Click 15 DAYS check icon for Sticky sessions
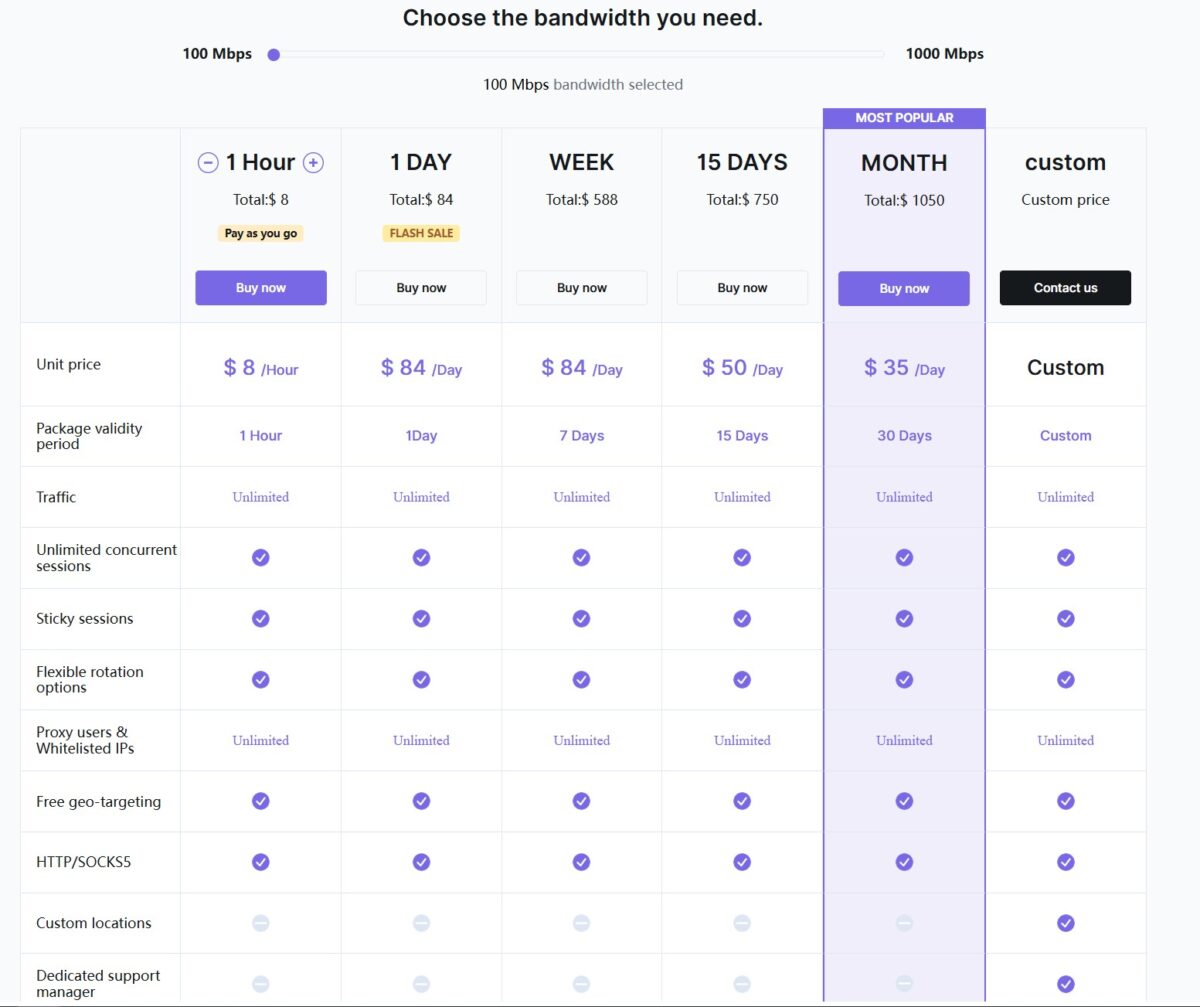The width and height of the screenshot is (1200, 1007). [742, 618]
